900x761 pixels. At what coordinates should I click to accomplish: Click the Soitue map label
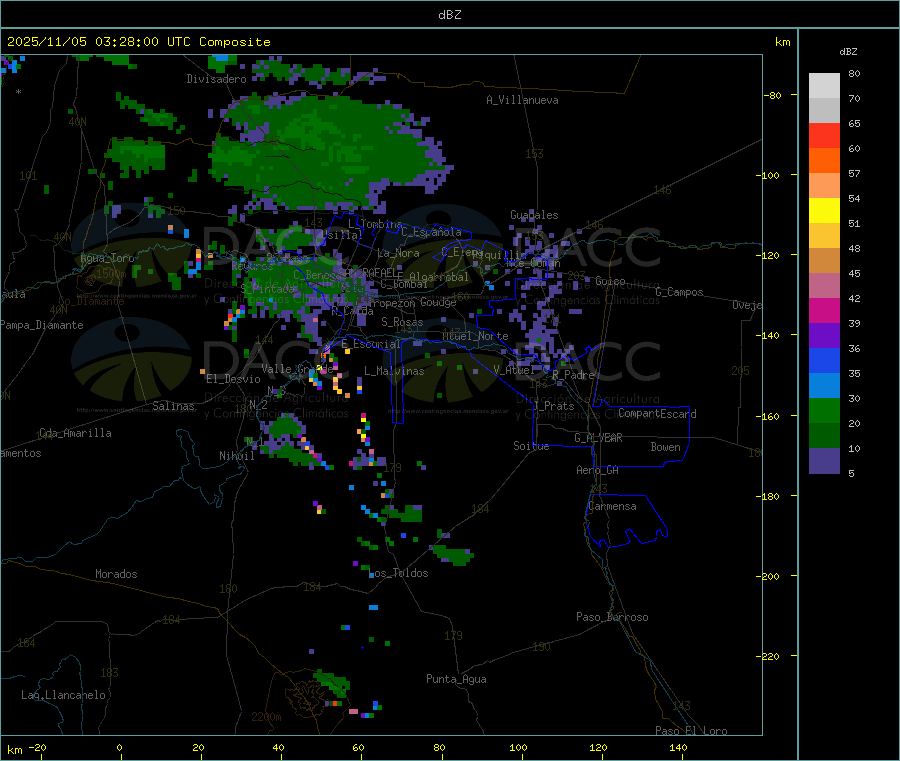tap(531, 446)
